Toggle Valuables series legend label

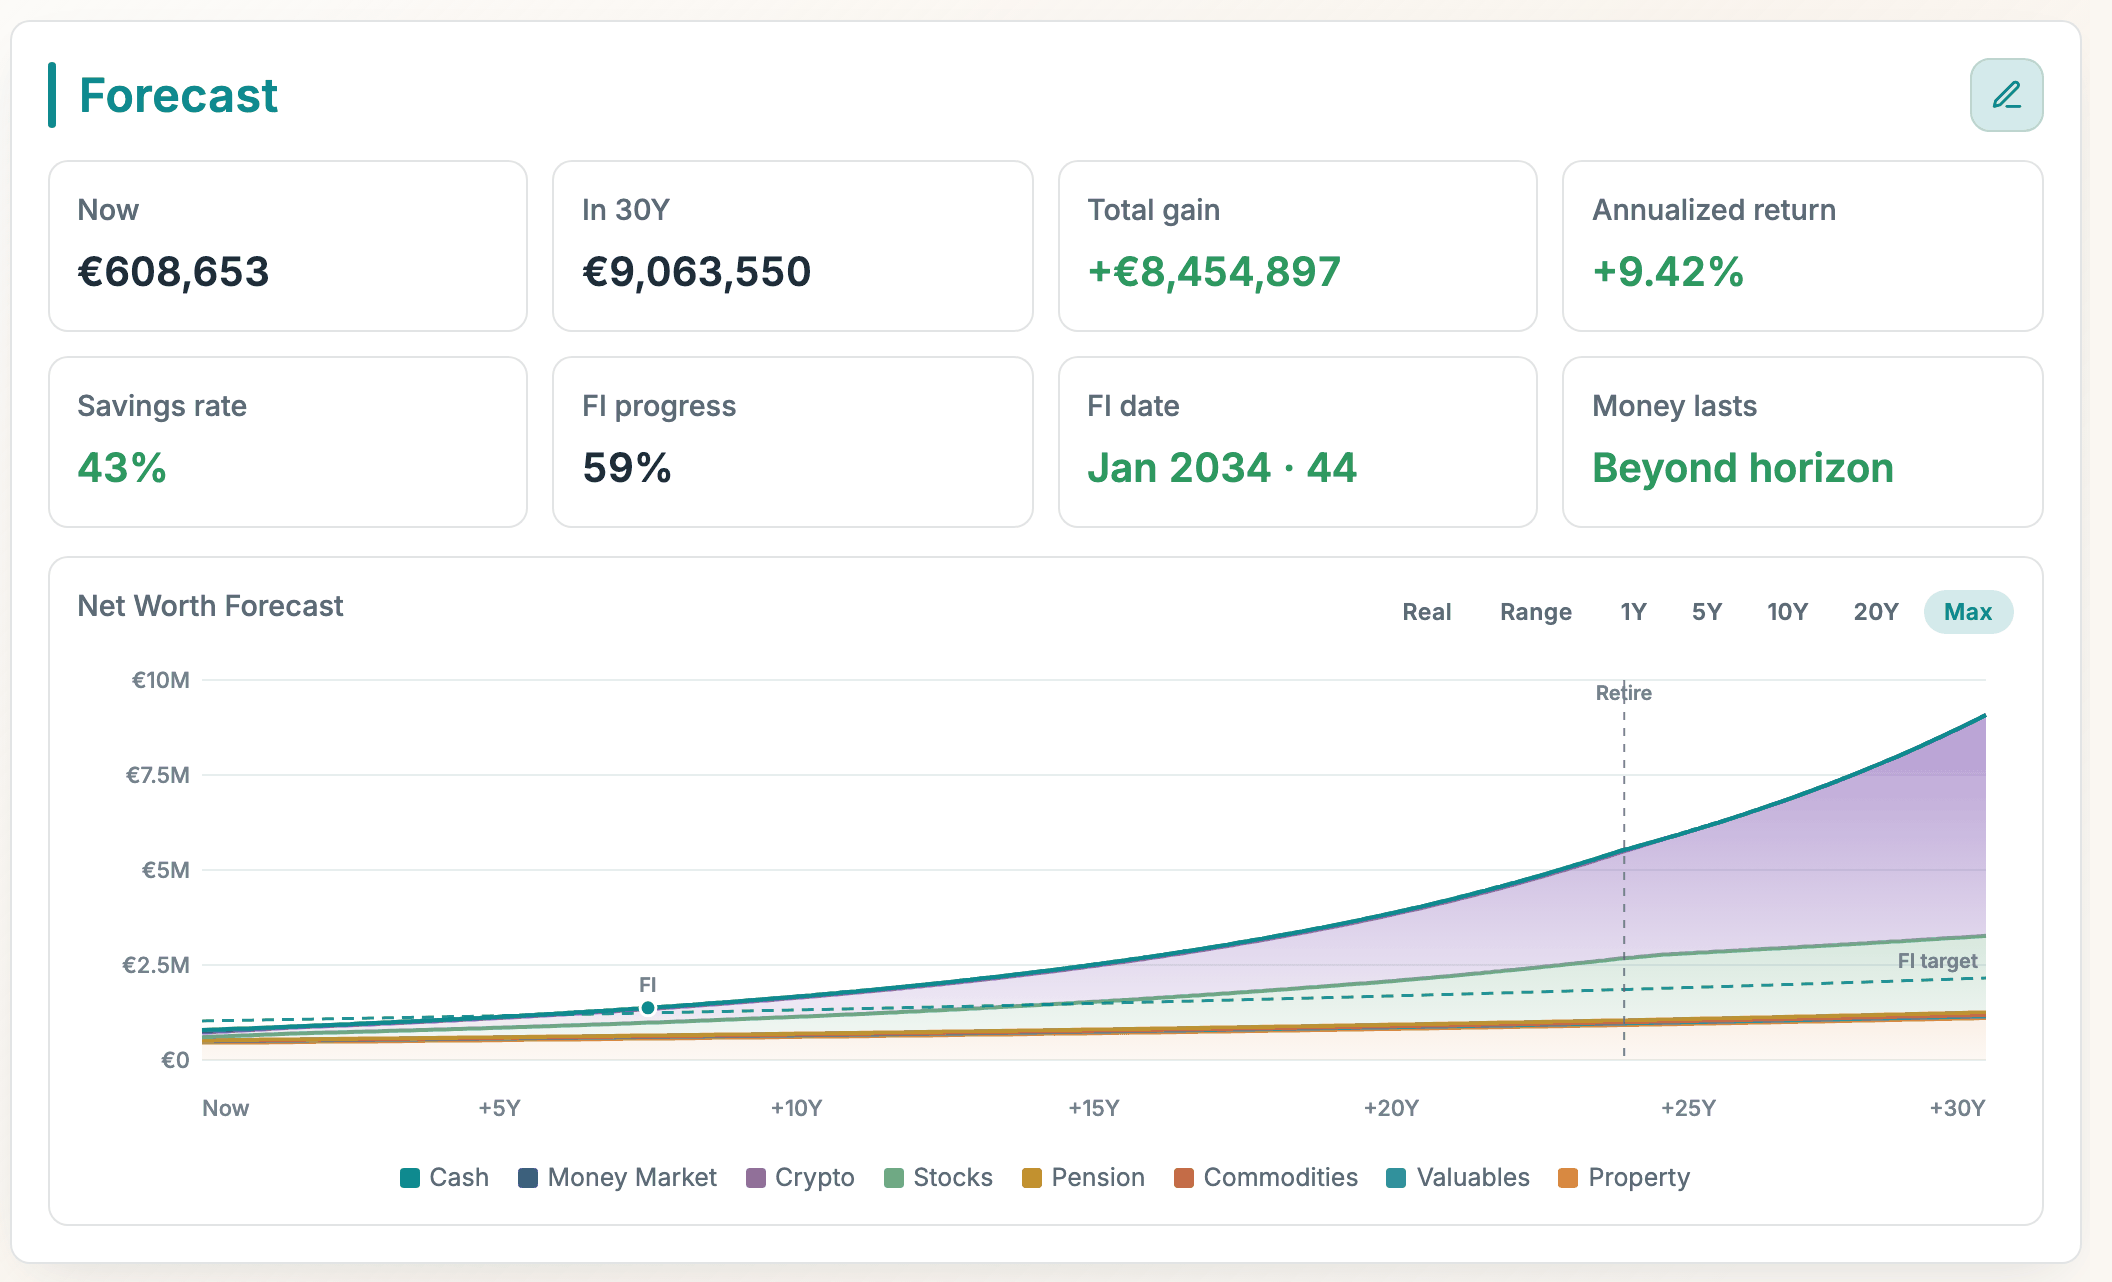coord(1473,1178)
